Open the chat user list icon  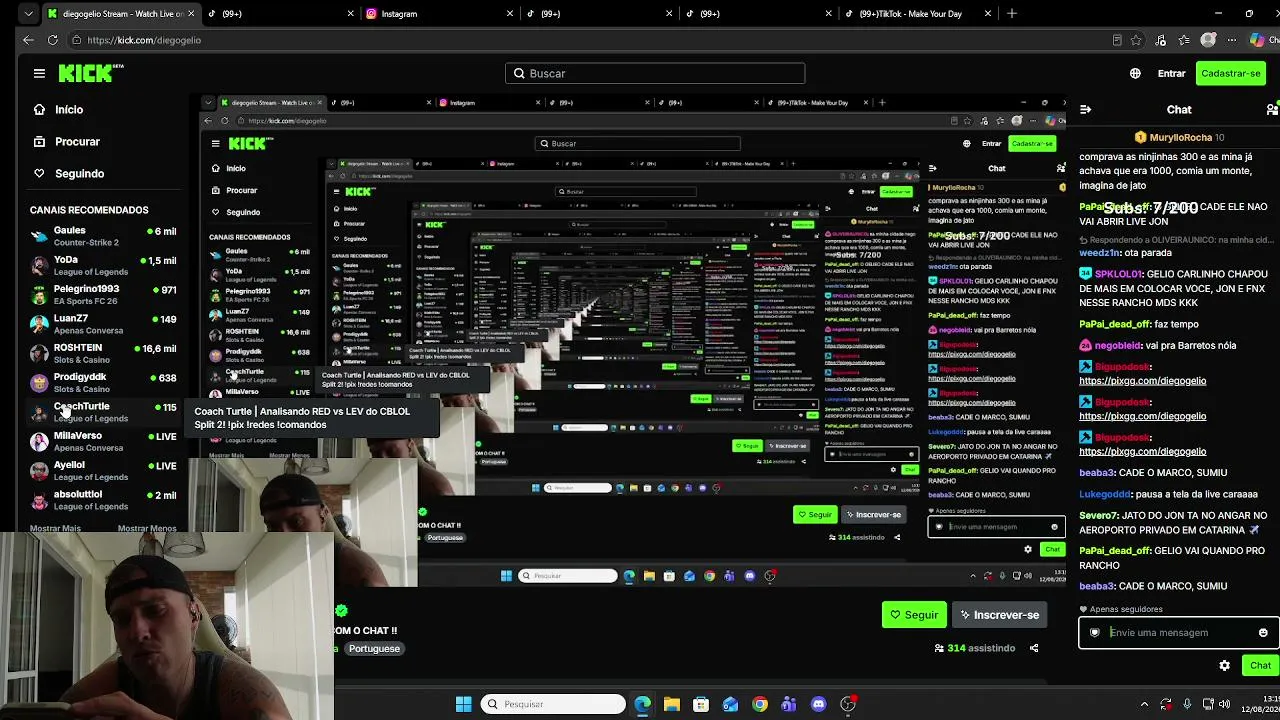coord(1271,110)
